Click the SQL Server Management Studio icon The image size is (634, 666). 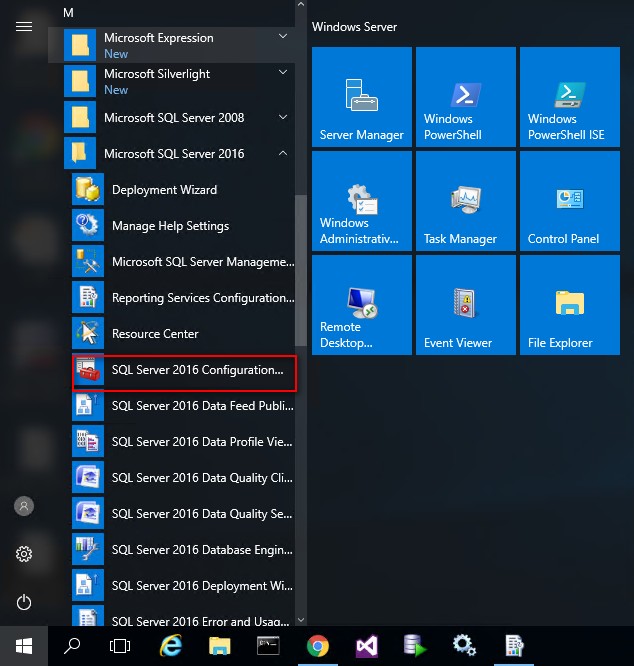(88, 261)
